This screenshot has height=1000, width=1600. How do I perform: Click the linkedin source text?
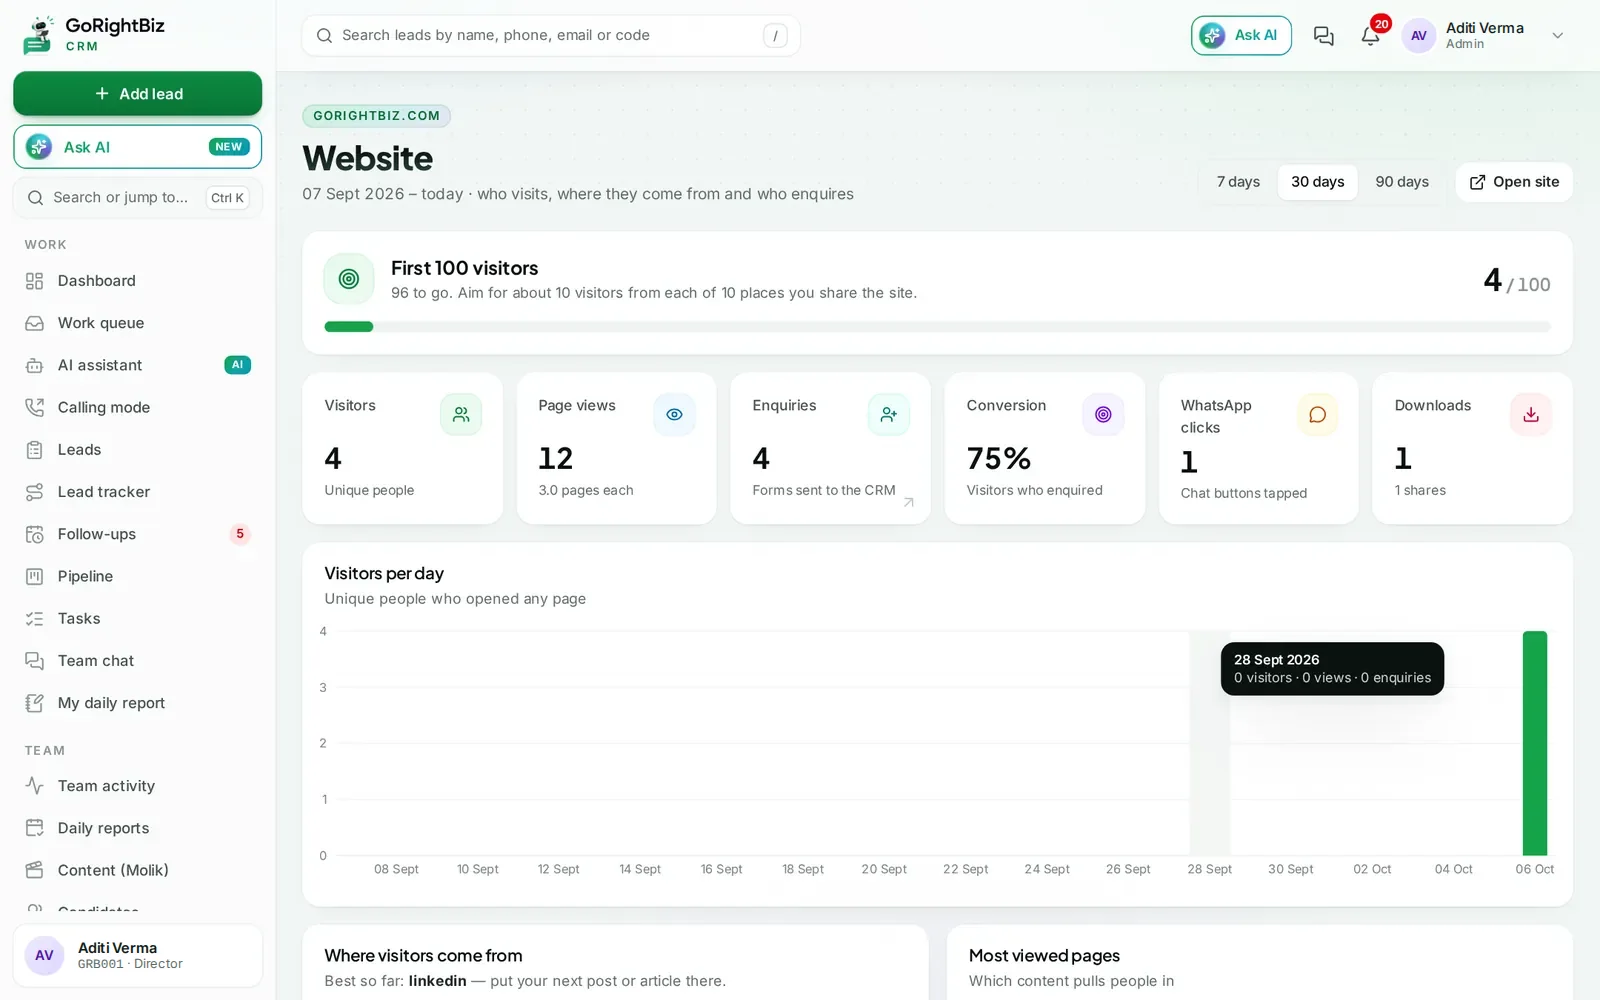pos(437,981)
